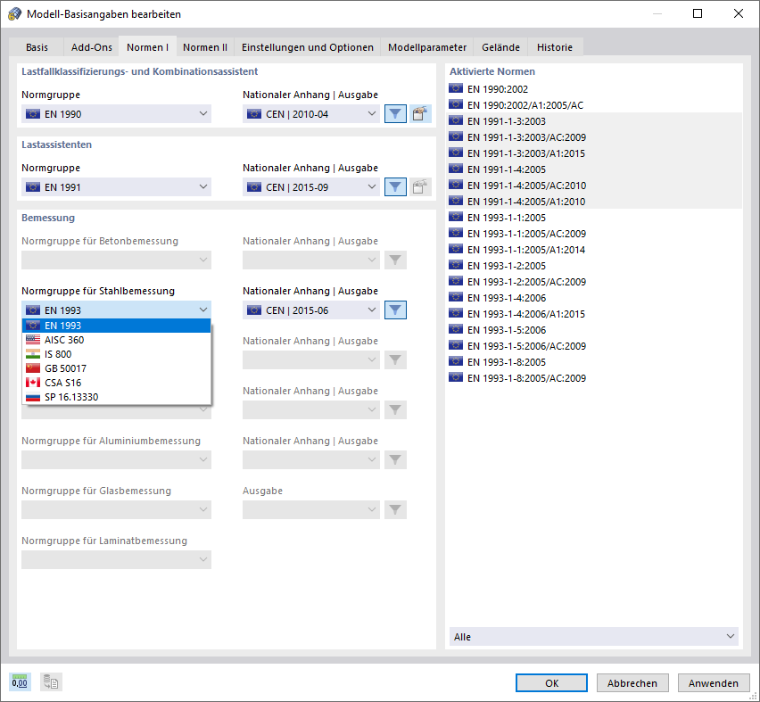Switch to the Normen I tab
This screenshot has height=702, width=760.
(x=147, y=47)
